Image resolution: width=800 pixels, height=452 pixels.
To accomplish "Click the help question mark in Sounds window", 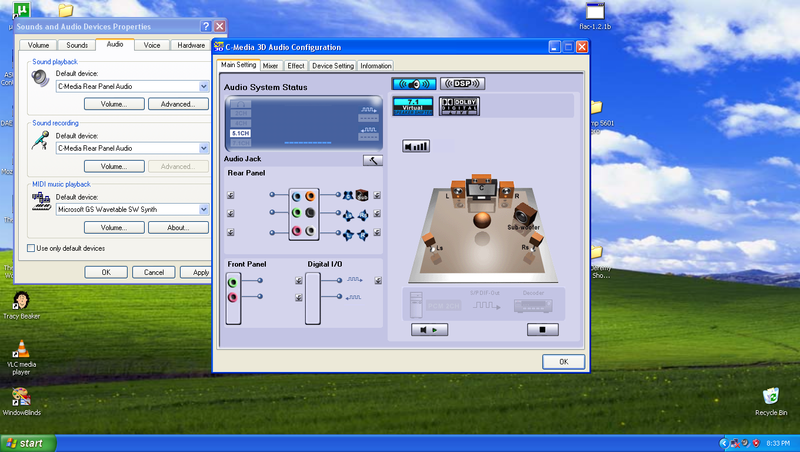I will pos(206,27).
